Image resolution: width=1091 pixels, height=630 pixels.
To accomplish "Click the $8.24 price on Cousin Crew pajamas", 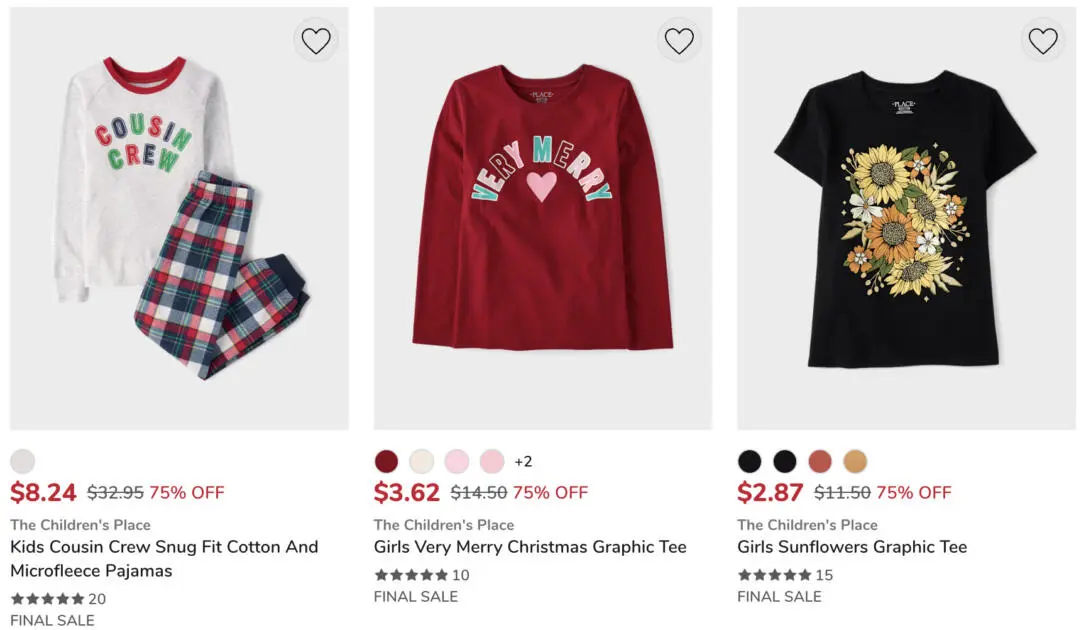I will pos(43,492).
